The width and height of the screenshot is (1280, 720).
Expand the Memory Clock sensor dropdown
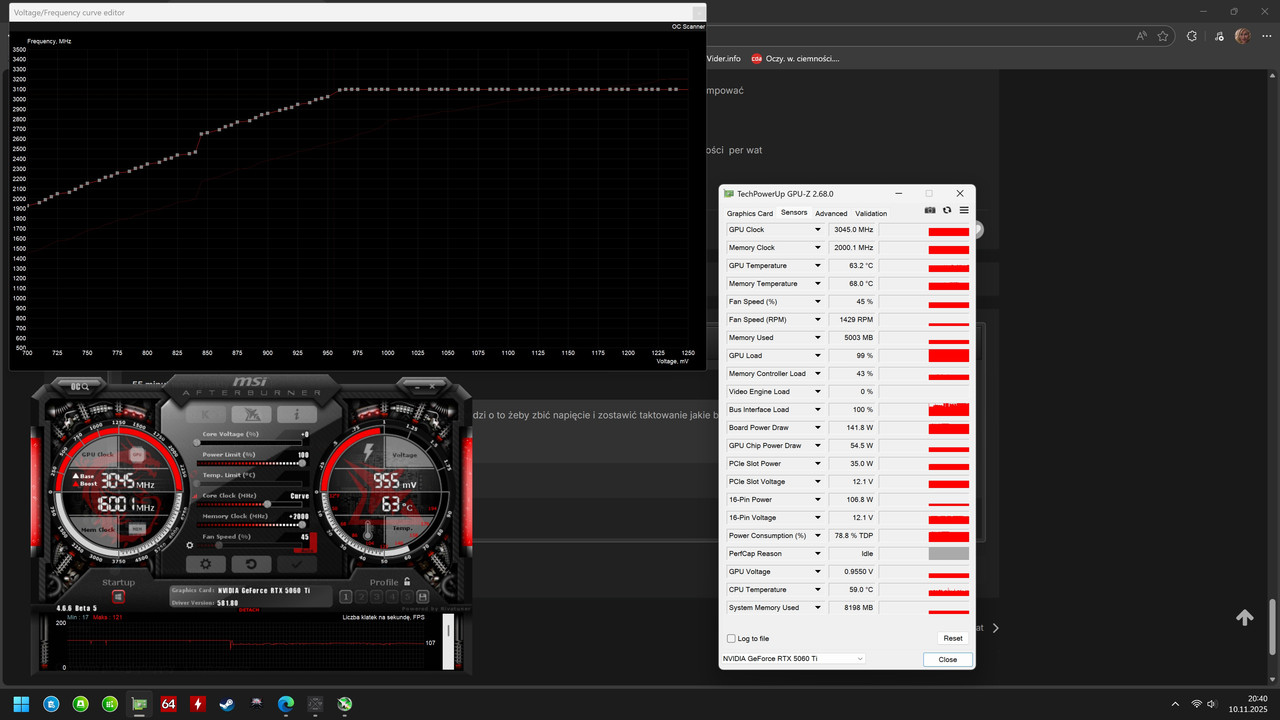pyautogui.click(x=818, y=248)
